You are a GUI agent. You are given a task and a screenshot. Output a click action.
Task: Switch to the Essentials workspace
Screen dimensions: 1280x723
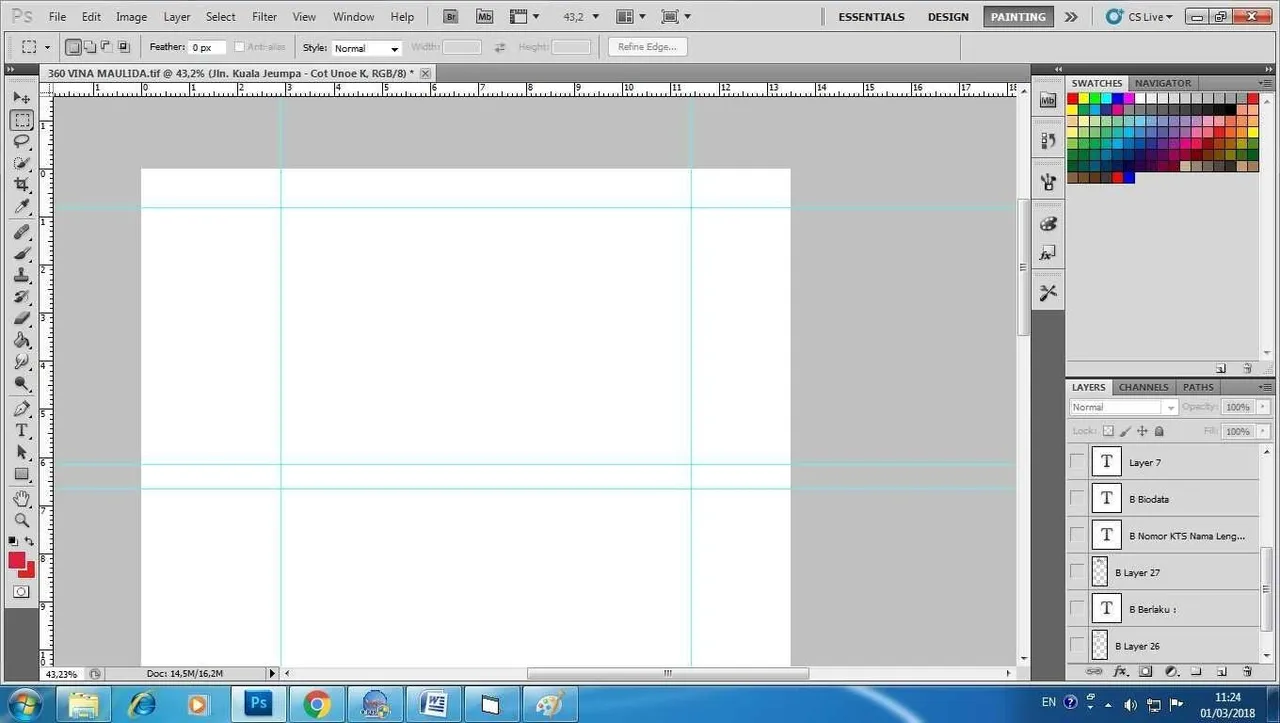pos(871,17)
